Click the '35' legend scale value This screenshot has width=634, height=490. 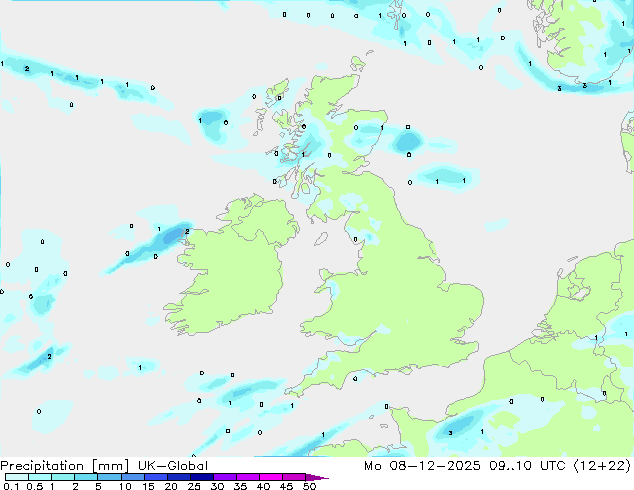point(240,486)
